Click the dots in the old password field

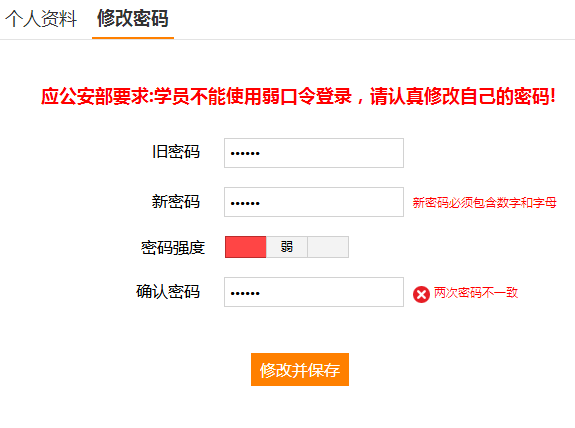point(245,153)
